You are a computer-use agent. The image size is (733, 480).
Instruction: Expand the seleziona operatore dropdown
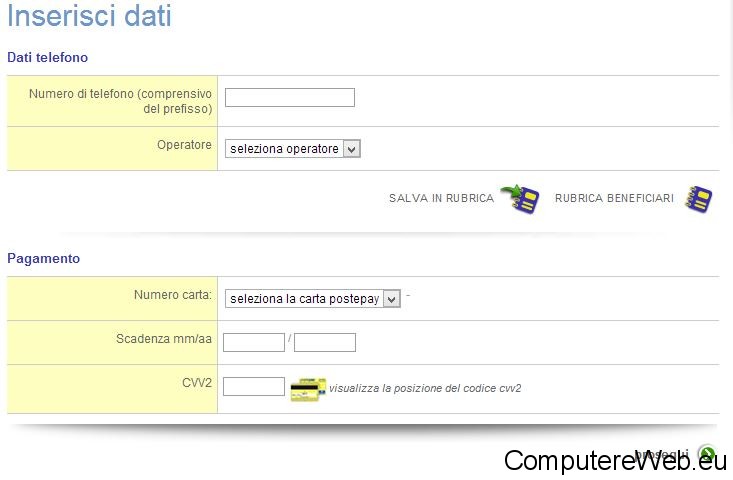coord(293,149)
